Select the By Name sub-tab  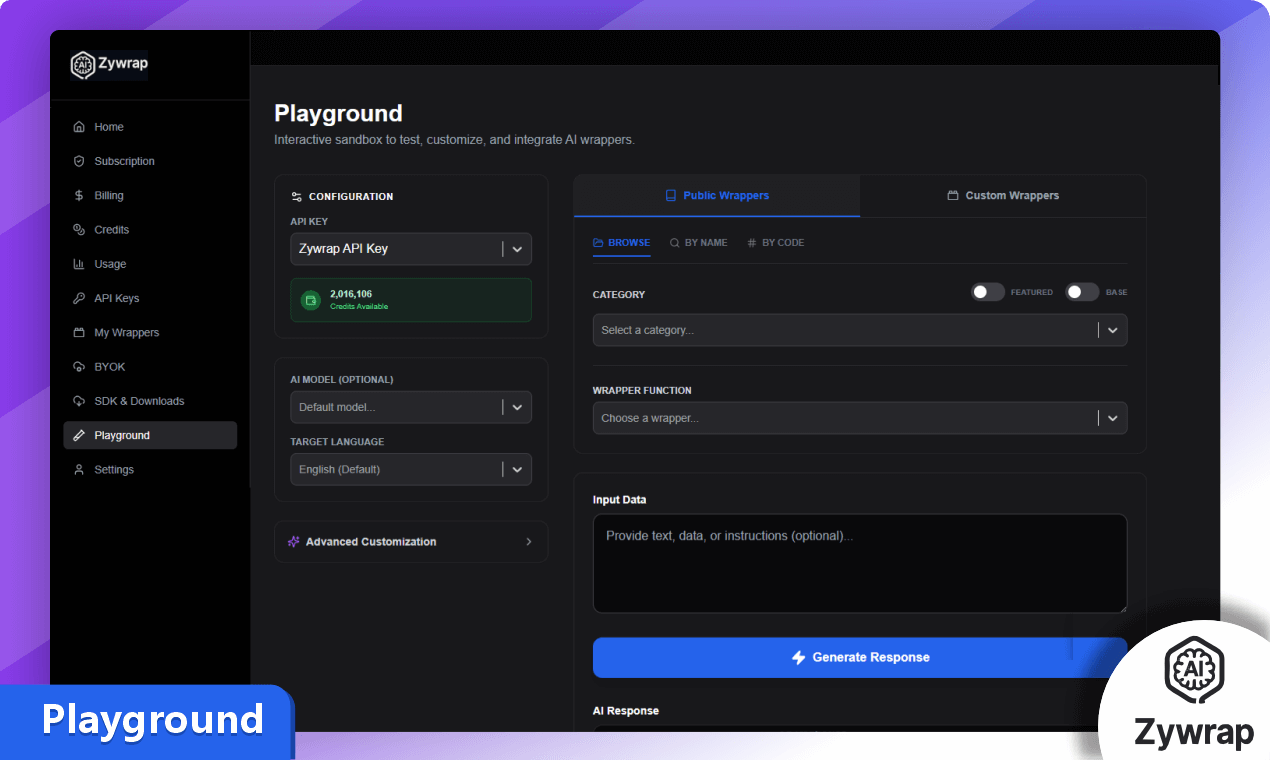point(699,242)
